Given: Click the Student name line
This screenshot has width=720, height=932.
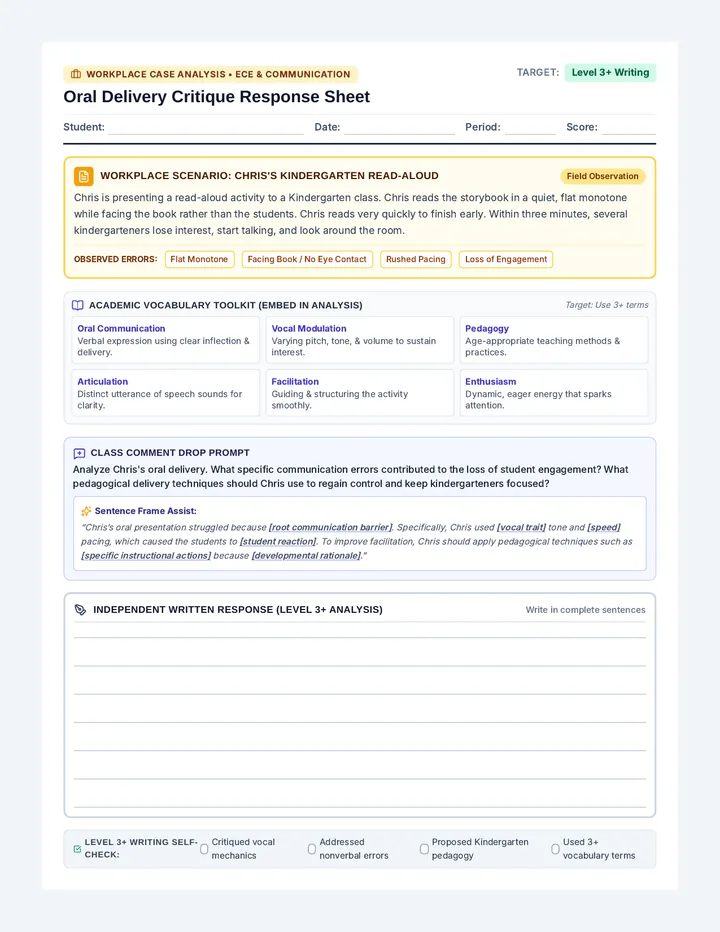Looking at the screenshot, I should click(x=206, y=127).
